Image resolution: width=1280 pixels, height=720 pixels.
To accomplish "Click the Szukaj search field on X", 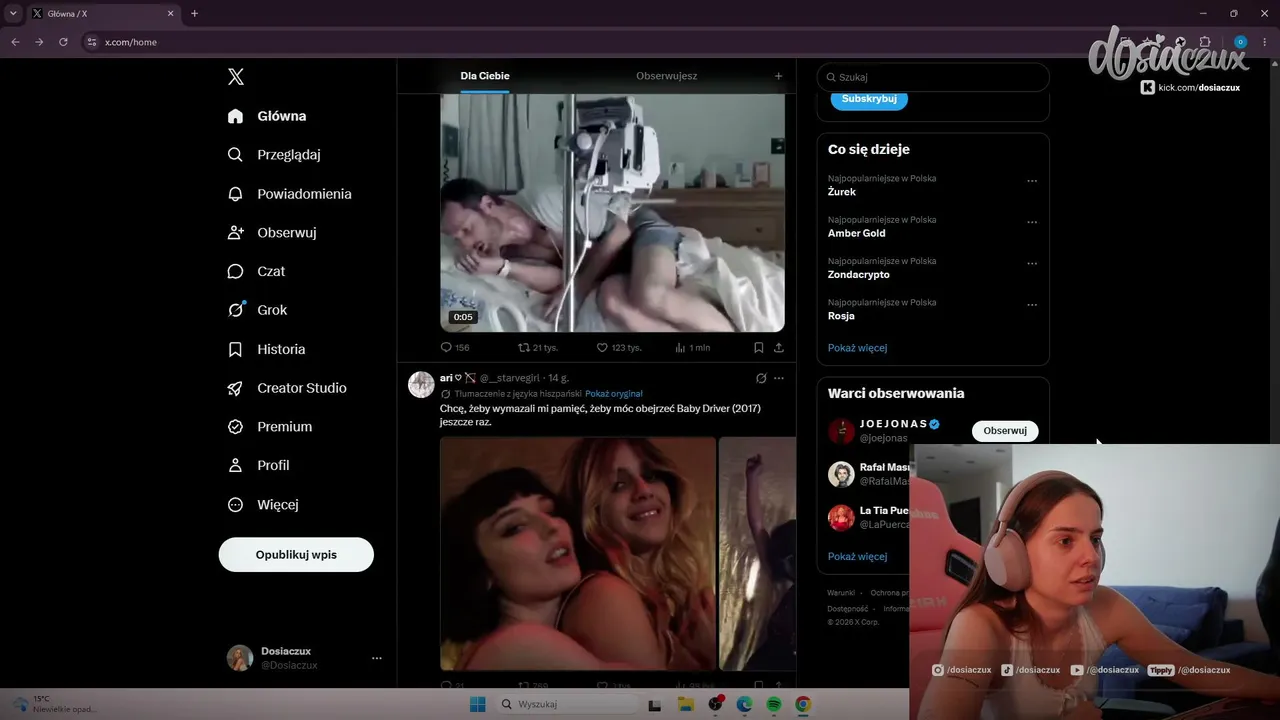I will click(x=933, y=77).
